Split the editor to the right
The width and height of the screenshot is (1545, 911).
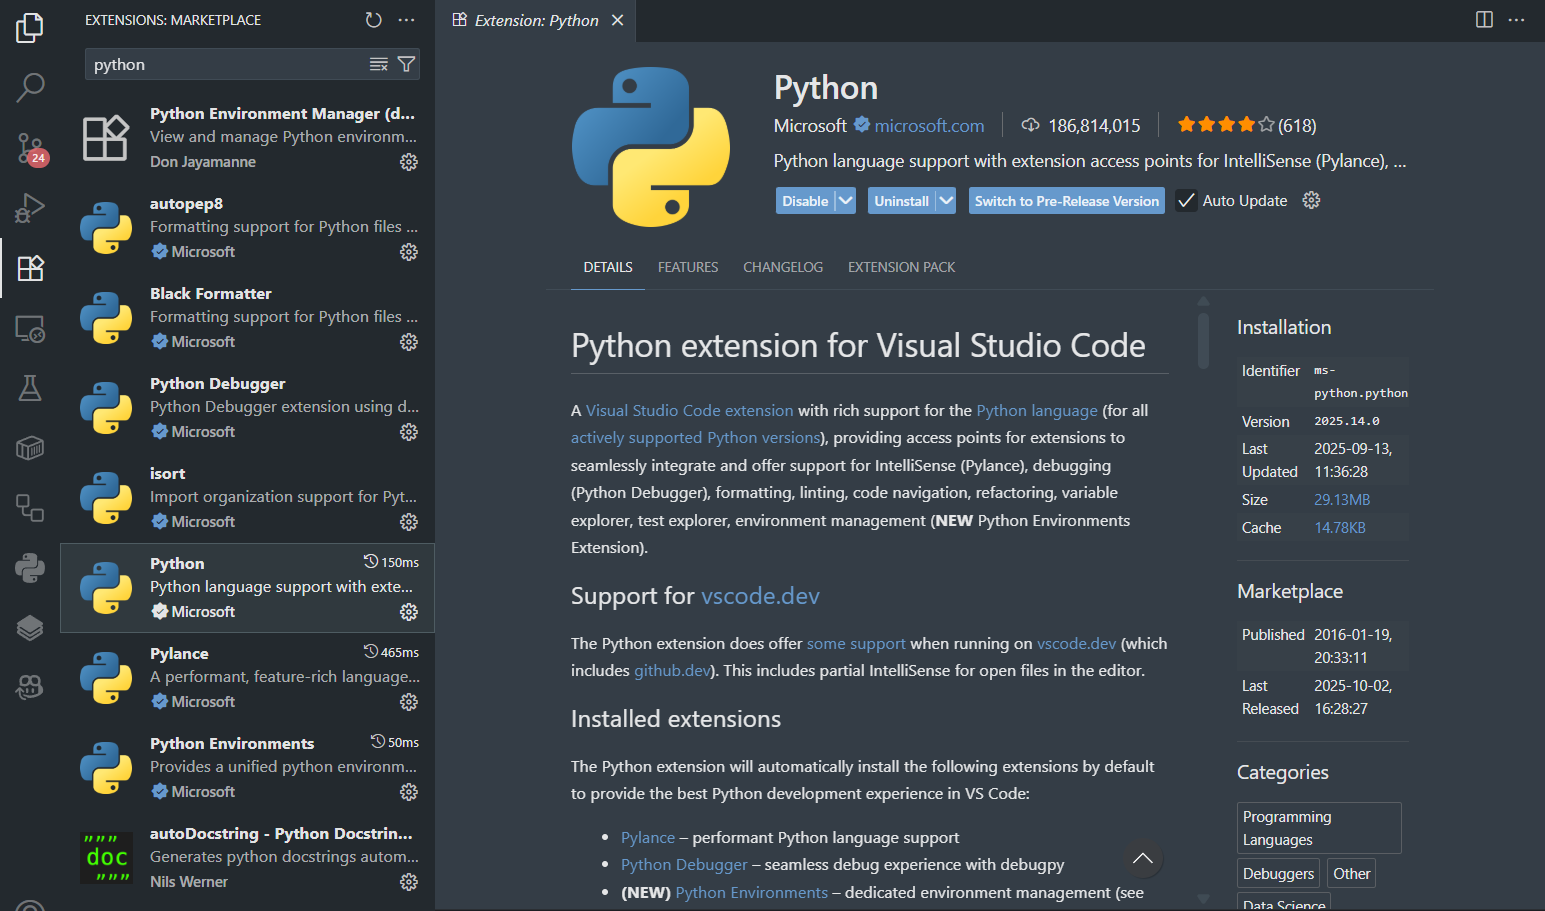1484,20
